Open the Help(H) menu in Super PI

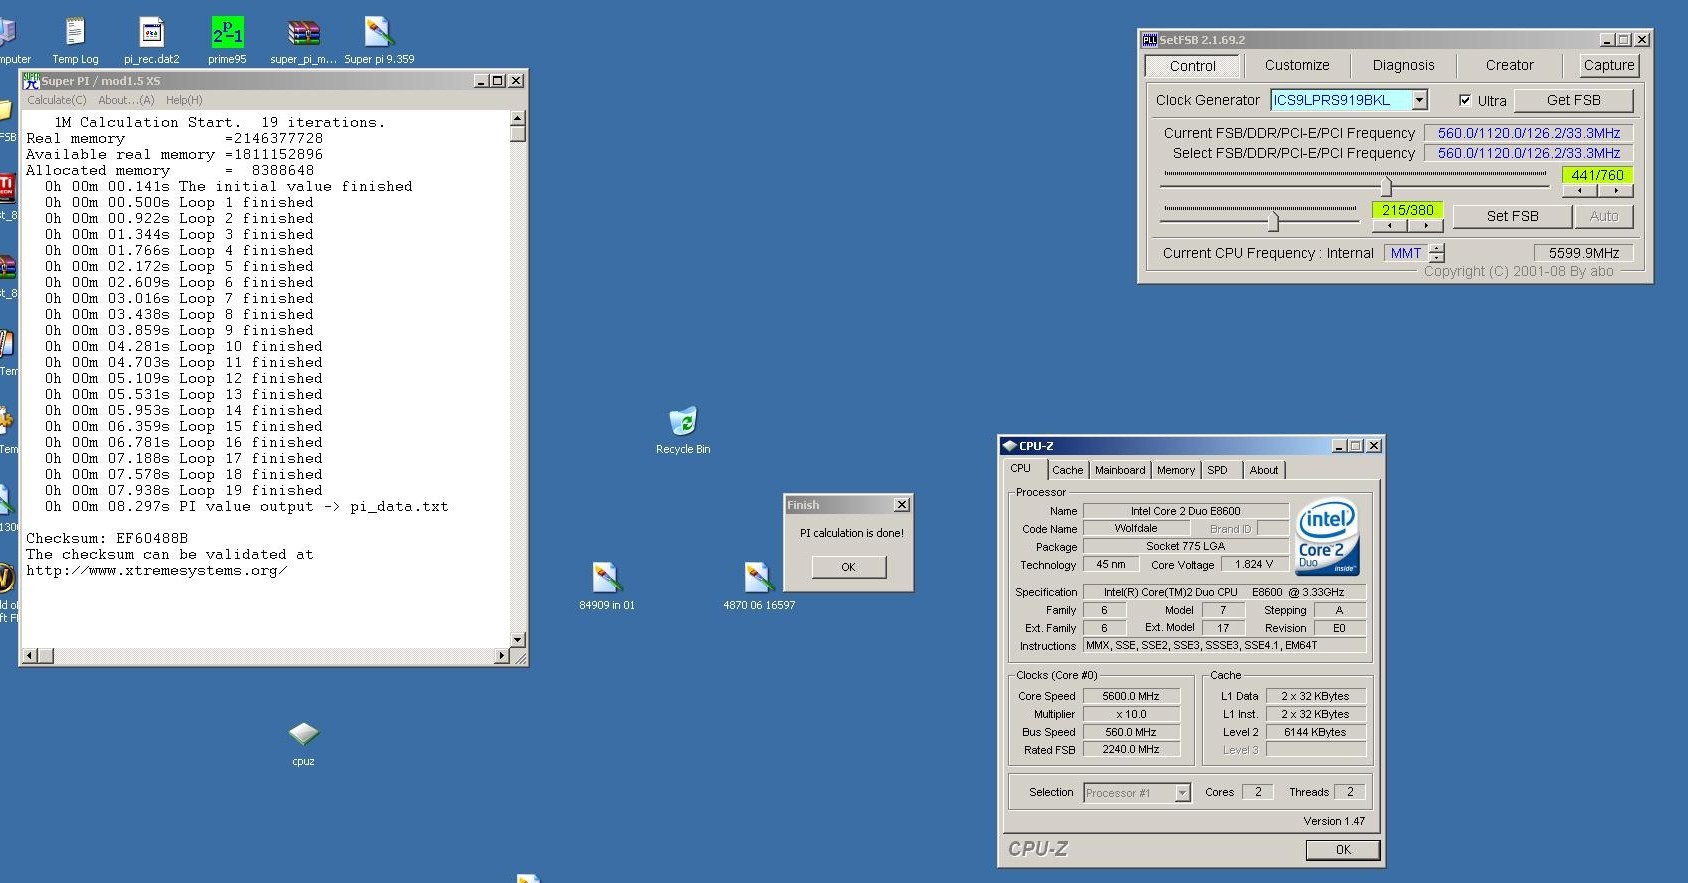(184, 100)
